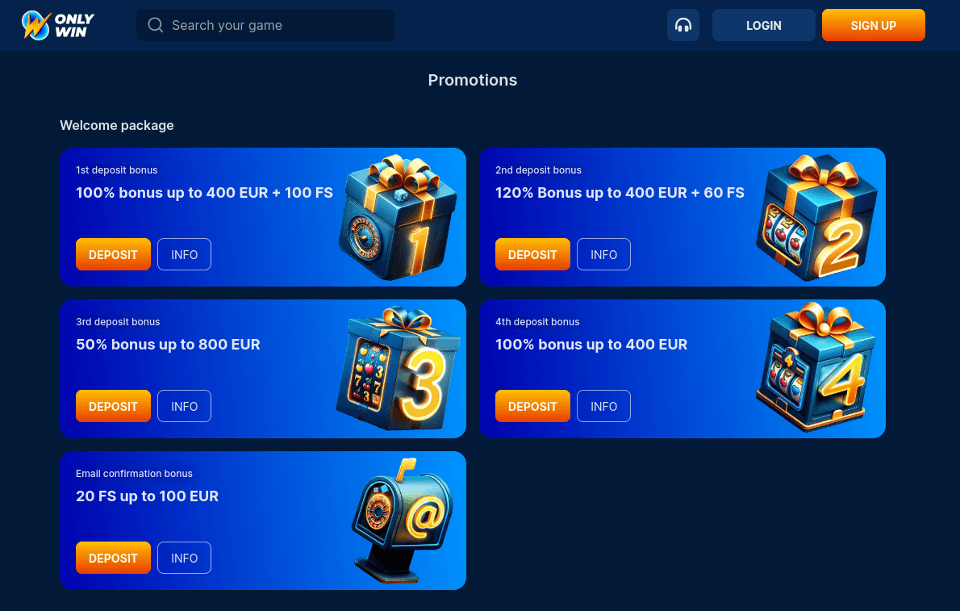View INFO for 2nd deposit bonus
This screenshot has height=611, width=960.
[604, 254]
